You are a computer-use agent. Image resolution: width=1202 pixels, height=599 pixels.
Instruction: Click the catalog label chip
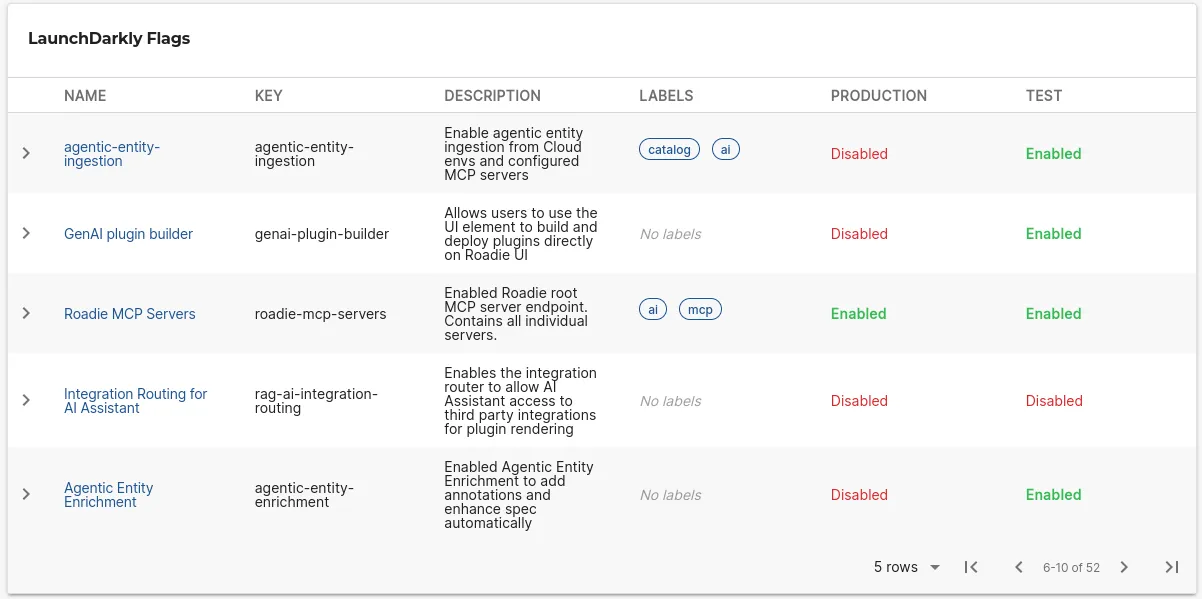(669, 148)
